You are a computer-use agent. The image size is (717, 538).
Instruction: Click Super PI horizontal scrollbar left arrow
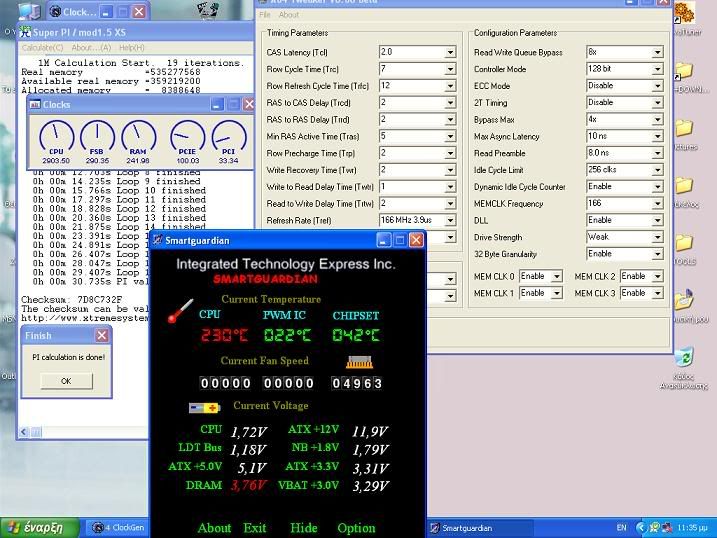coord(24,431)
